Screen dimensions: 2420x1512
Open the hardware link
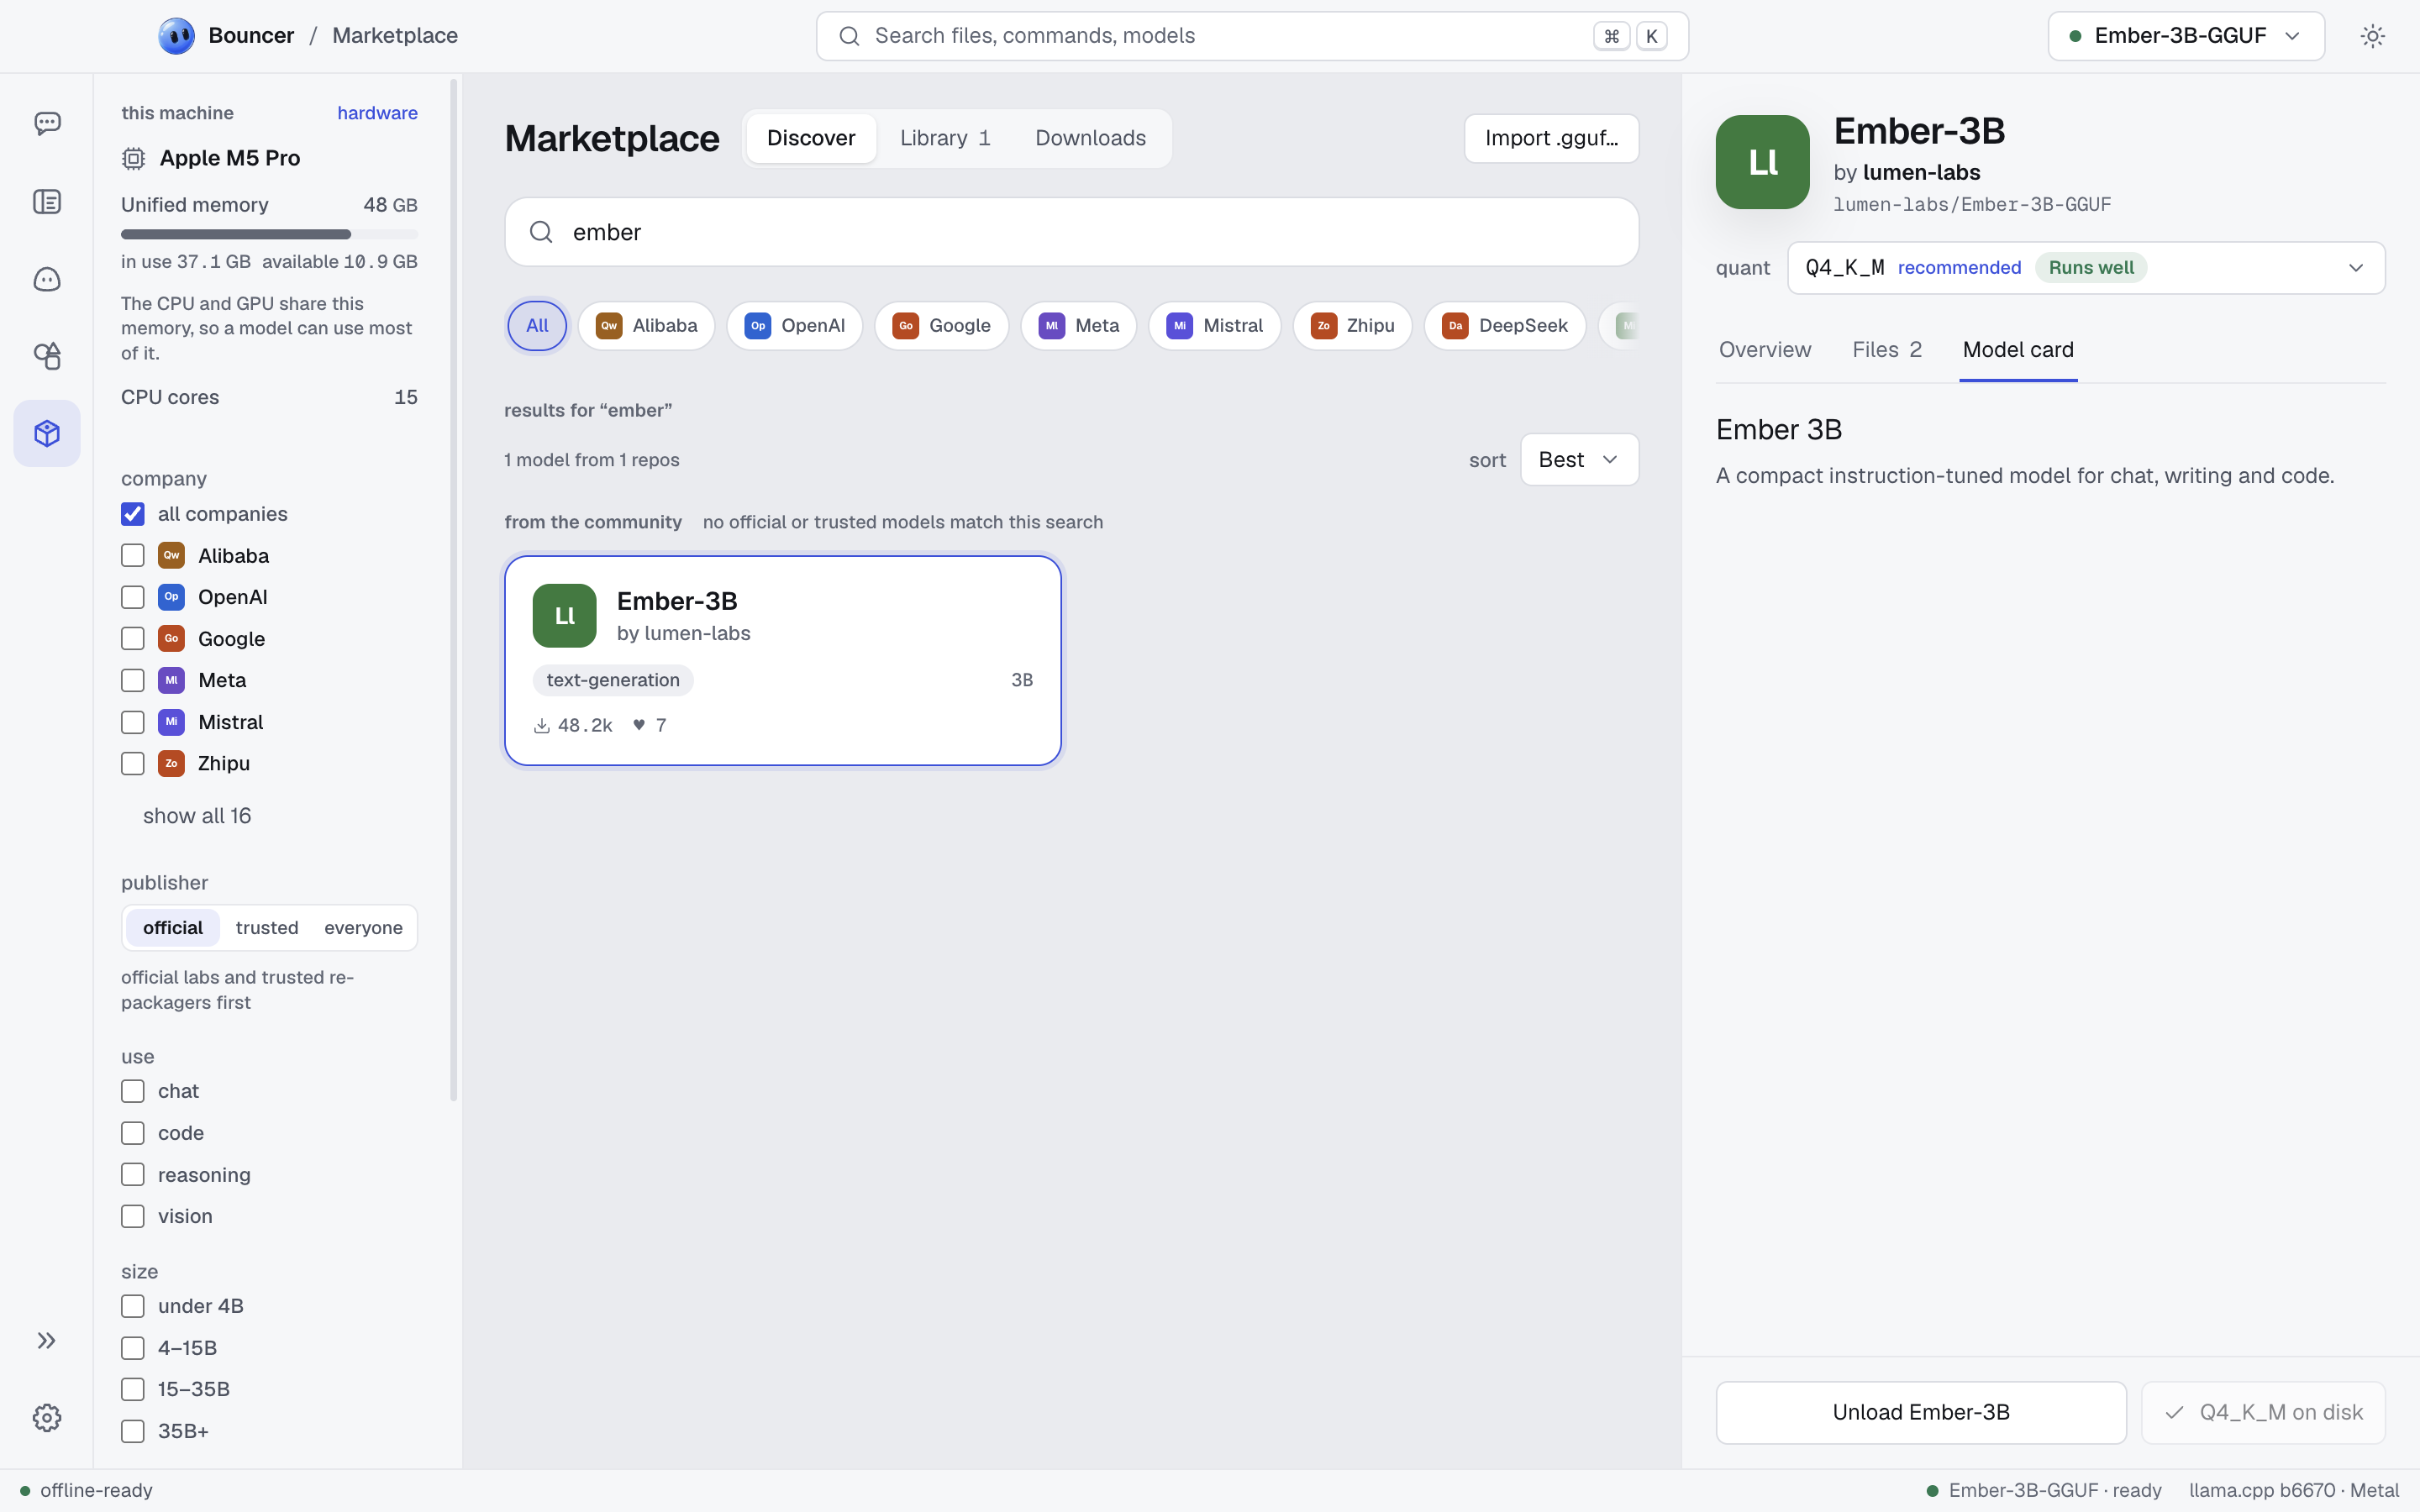pyautogui.click(x=377, y=113)
